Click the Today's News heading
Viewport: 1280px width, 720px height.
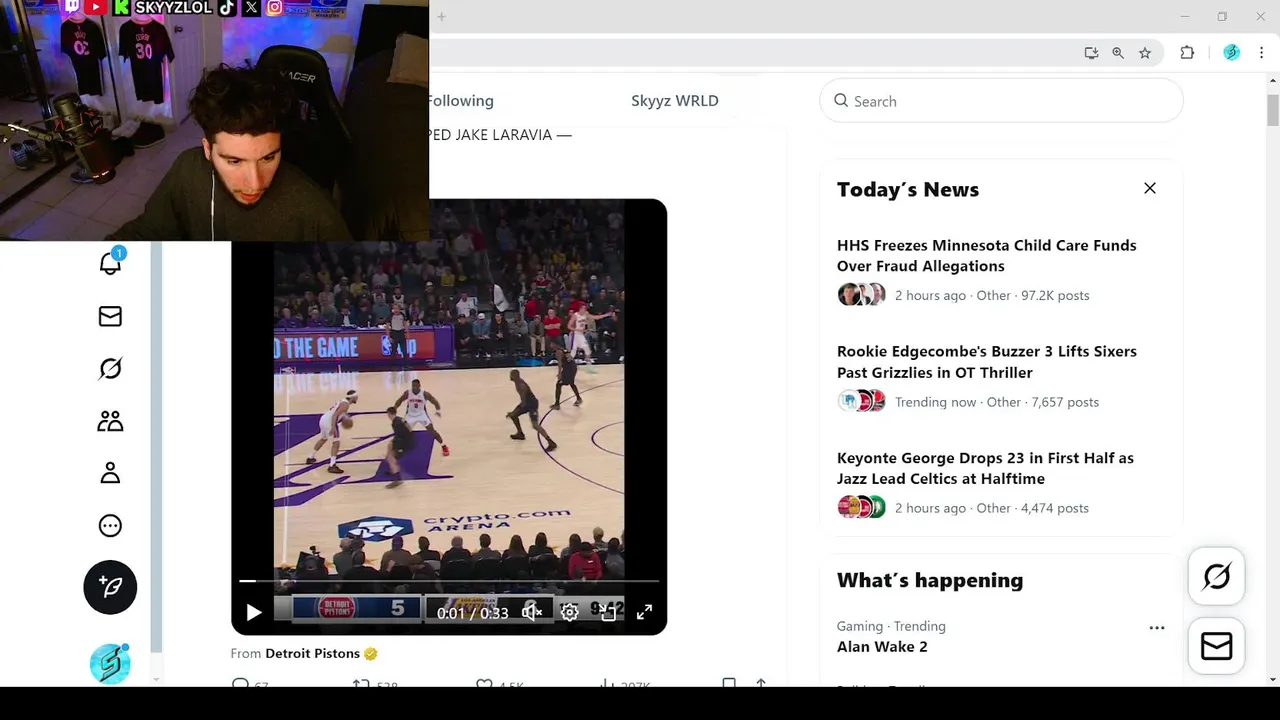click(908, 189)
